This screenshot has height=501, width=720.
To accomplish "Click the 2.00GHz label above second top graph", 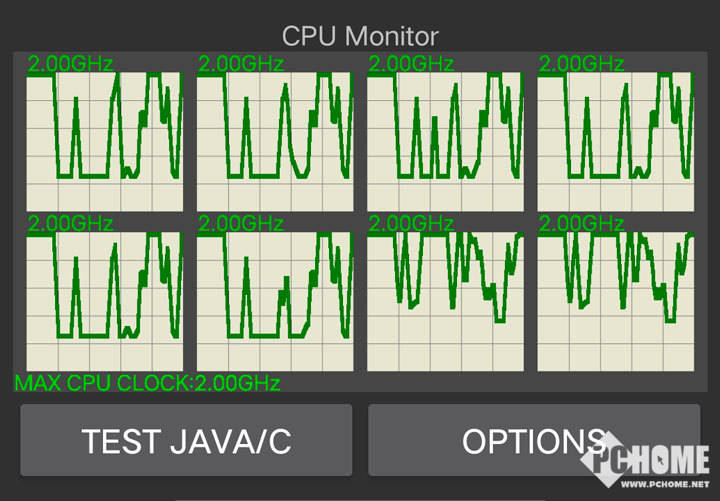I will [x=241, y=63].
